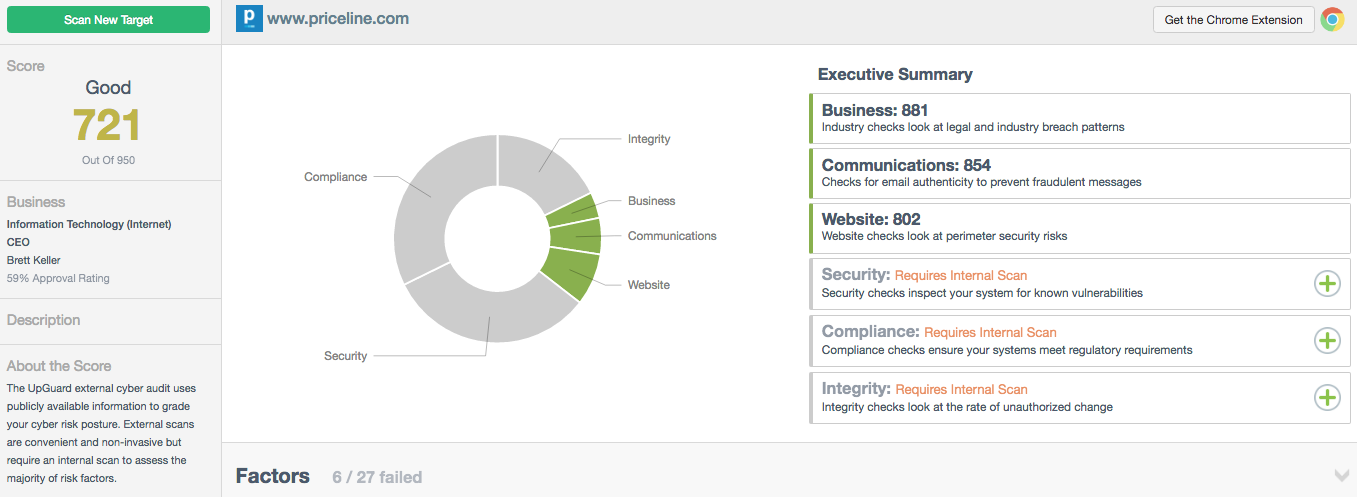Open the Business: 881 summary card
The height and width of the screenshot is (497, 1357).
pos(1080,118)
